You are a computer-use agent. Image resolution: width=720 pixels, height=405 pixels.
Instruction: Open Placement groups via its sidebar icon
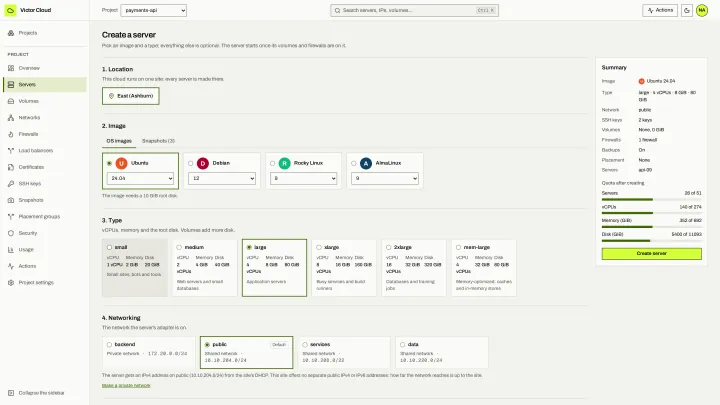pyautogui.click(x=11, y=217)
